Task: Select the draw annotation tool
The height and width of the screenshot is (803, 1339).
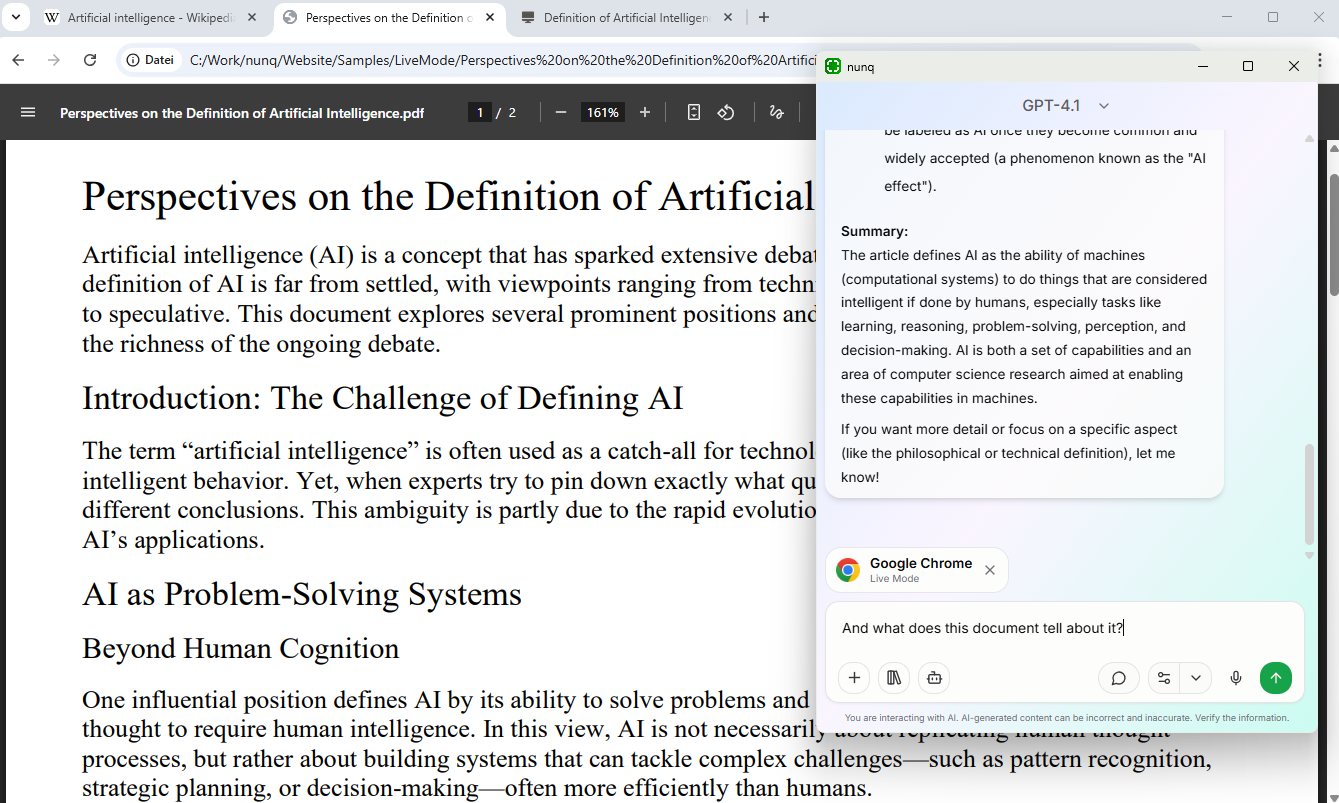Action: pyautogui.click(x=776, y=112)
